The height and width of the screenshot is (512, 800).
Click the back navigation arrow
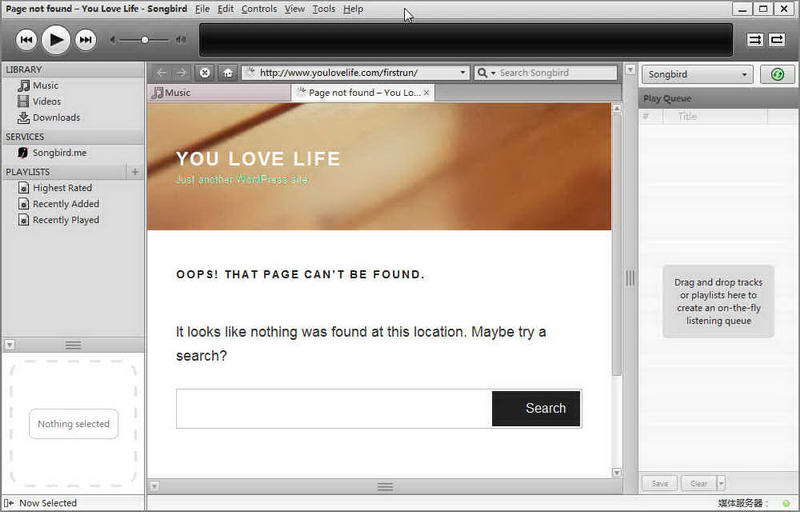click(x=162, y=72)
